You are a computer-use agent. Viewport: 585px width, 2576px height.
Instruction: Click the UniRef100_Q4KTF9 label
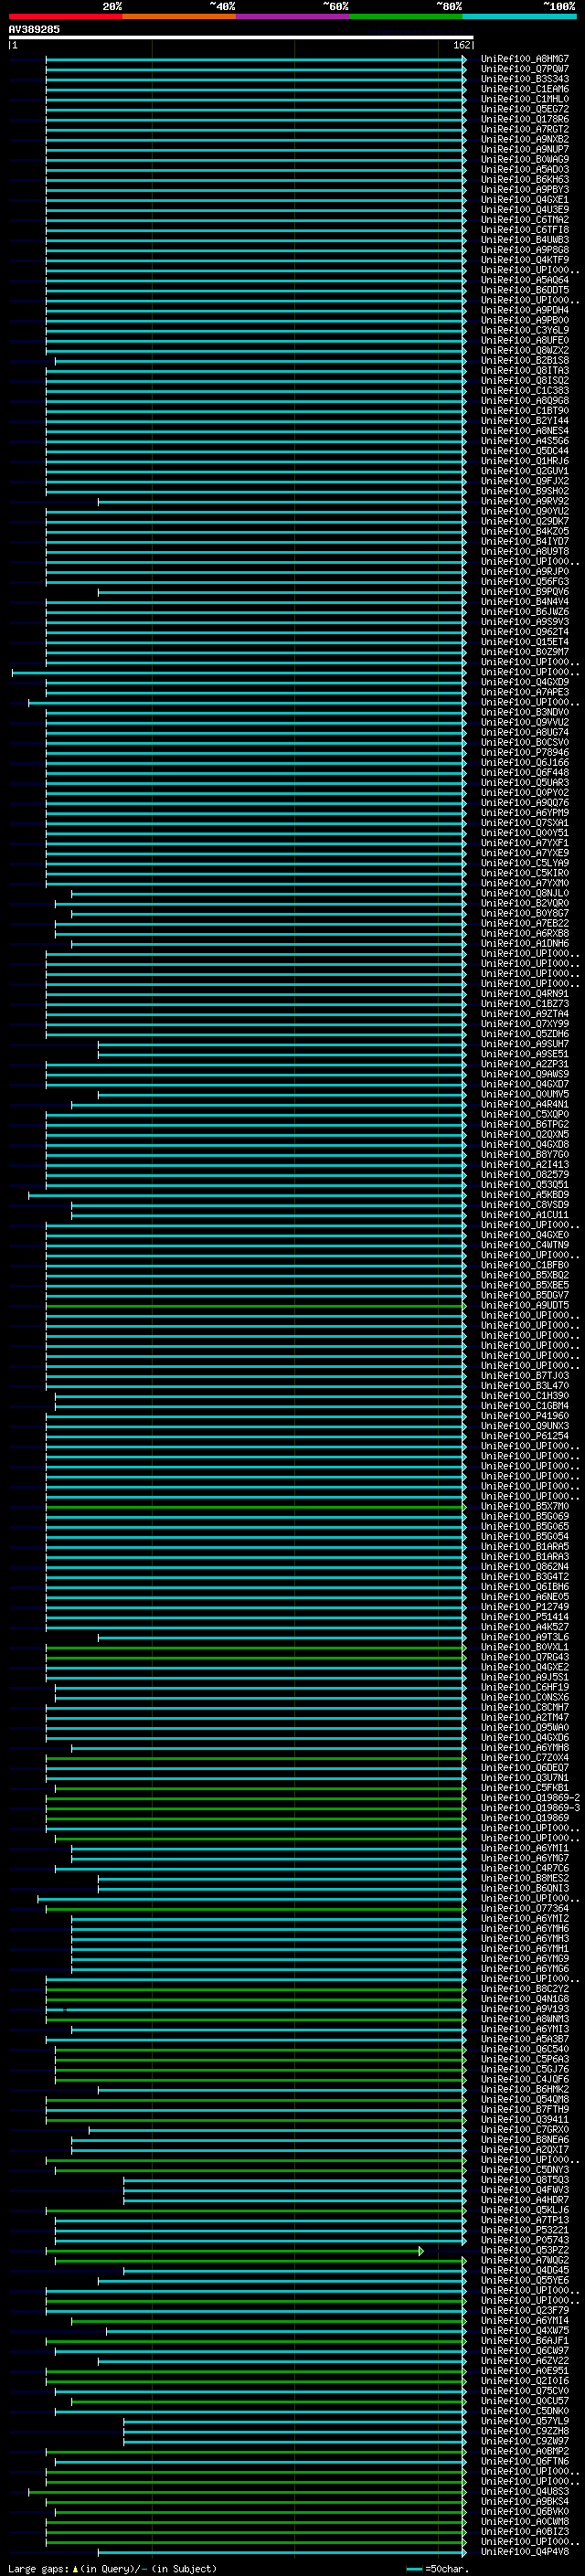coord(525,260)
